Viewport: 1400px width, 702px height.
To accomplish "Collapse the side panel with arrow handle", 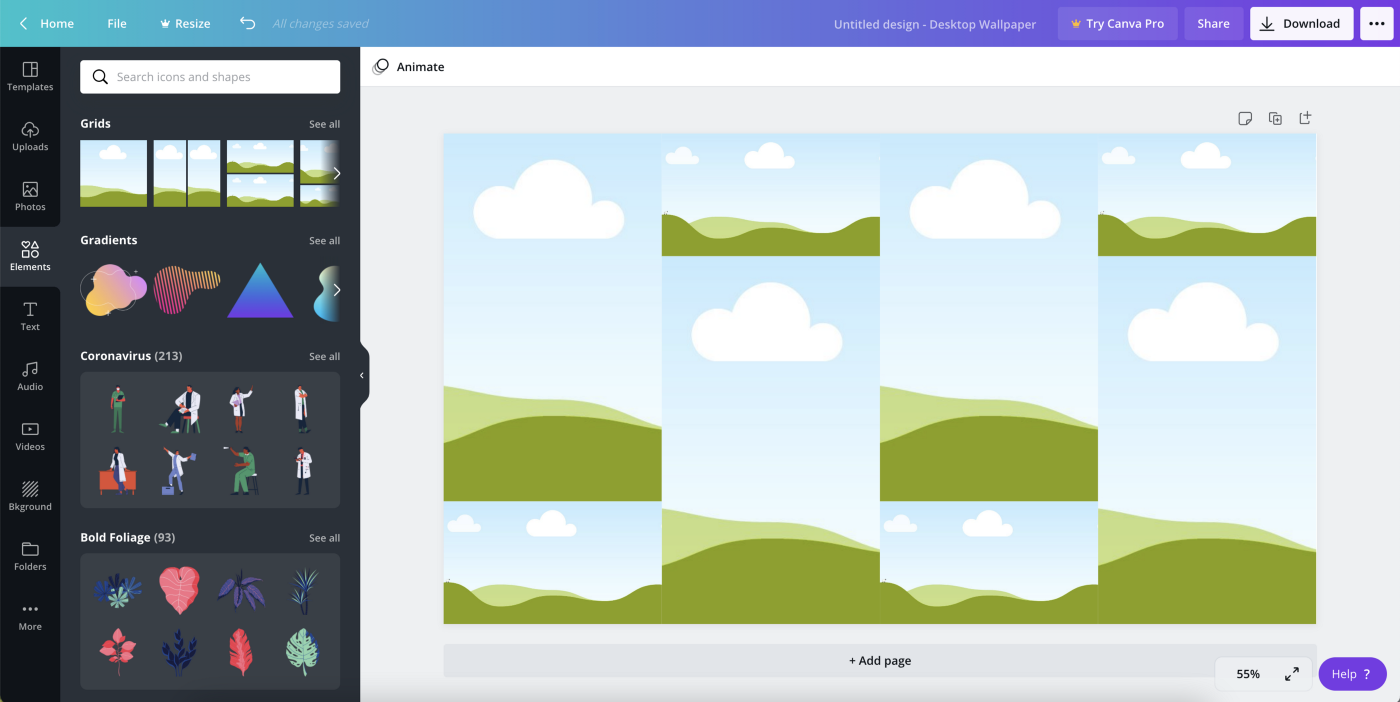I will click(x=363, y=375).
